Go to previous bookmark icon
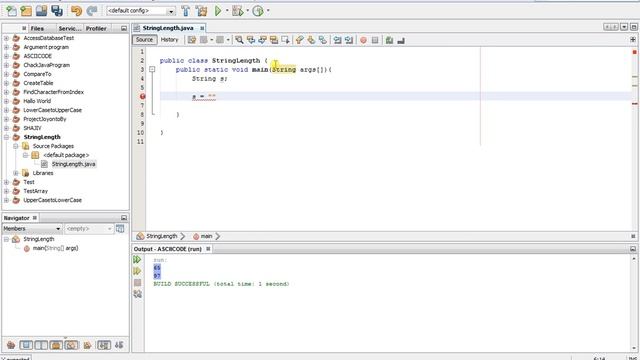 pos(300,40)
